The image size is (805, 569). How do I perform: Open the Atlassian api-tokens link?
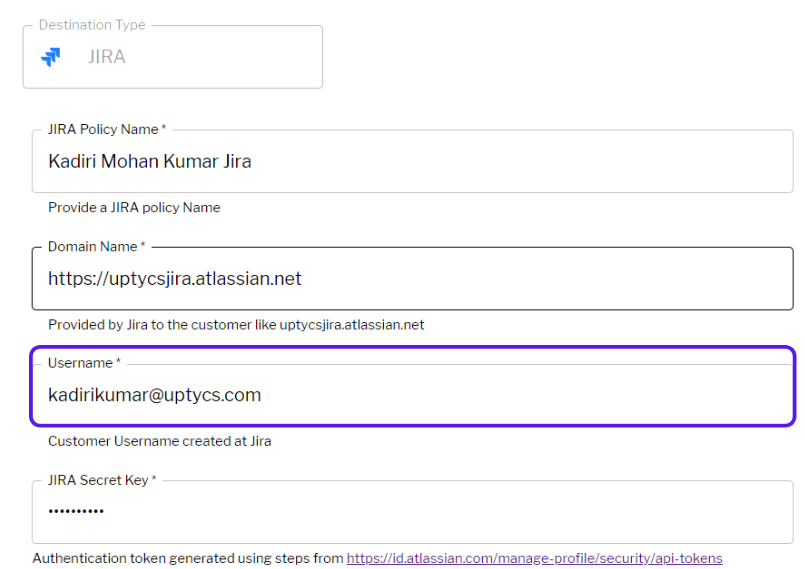click(534, 558)
